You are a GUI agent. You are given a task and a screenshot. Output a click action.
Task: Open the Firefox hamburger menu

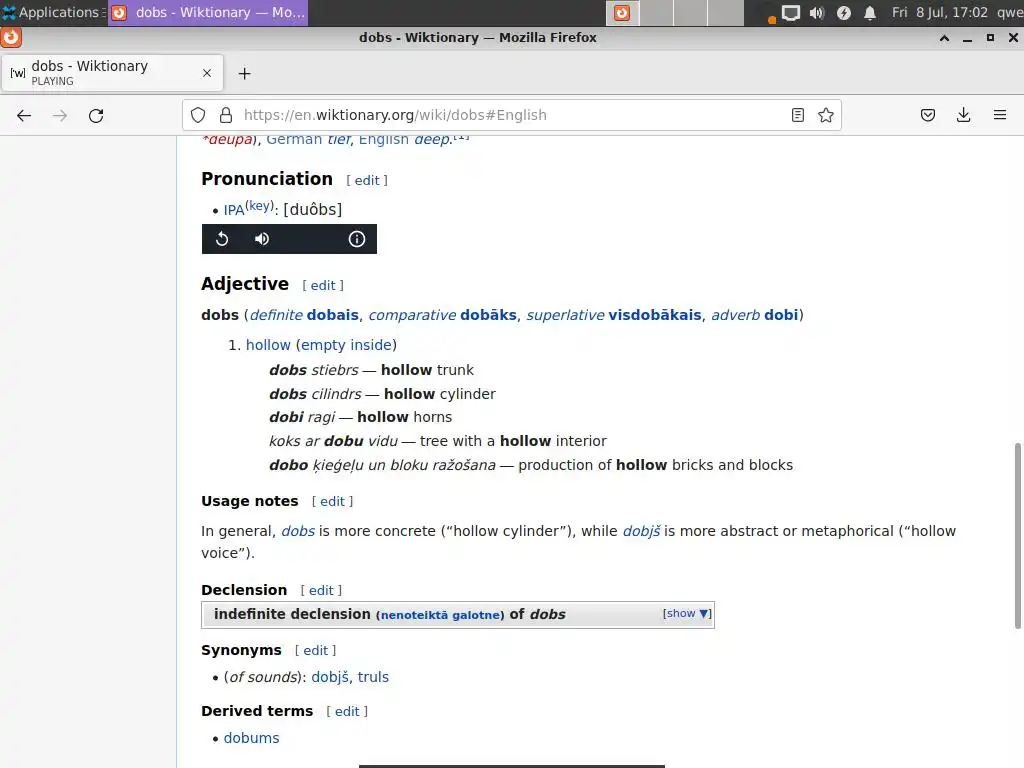tap(999, 116)
